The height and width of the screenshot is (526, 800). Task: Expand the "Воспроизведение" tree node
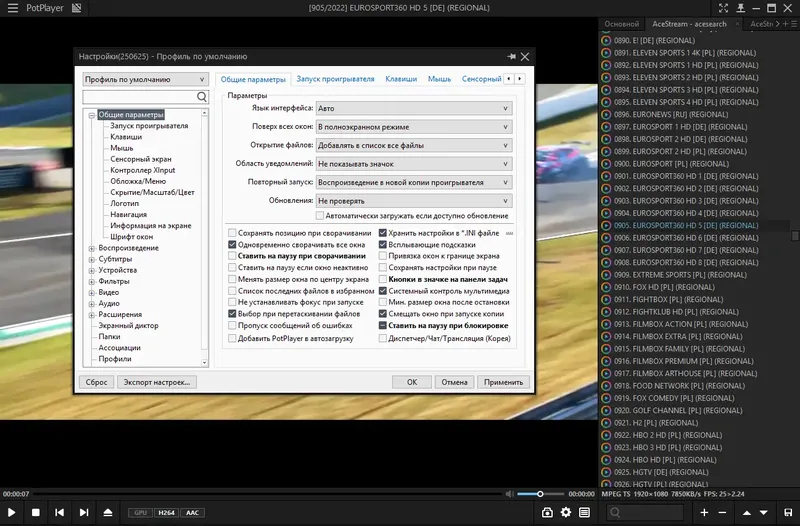pyautogui.click(x=90, y=248)
